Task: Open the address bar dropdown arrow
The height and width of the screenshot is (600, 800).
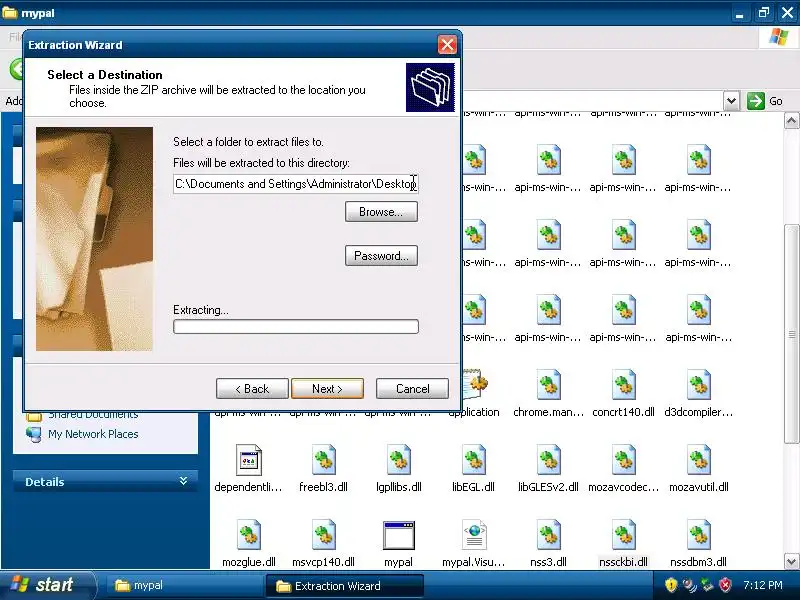Action: 731,101
